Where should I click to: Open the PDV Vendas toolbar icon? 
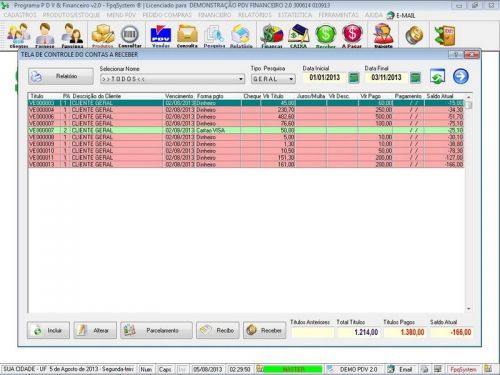click(x=161, y=36)
